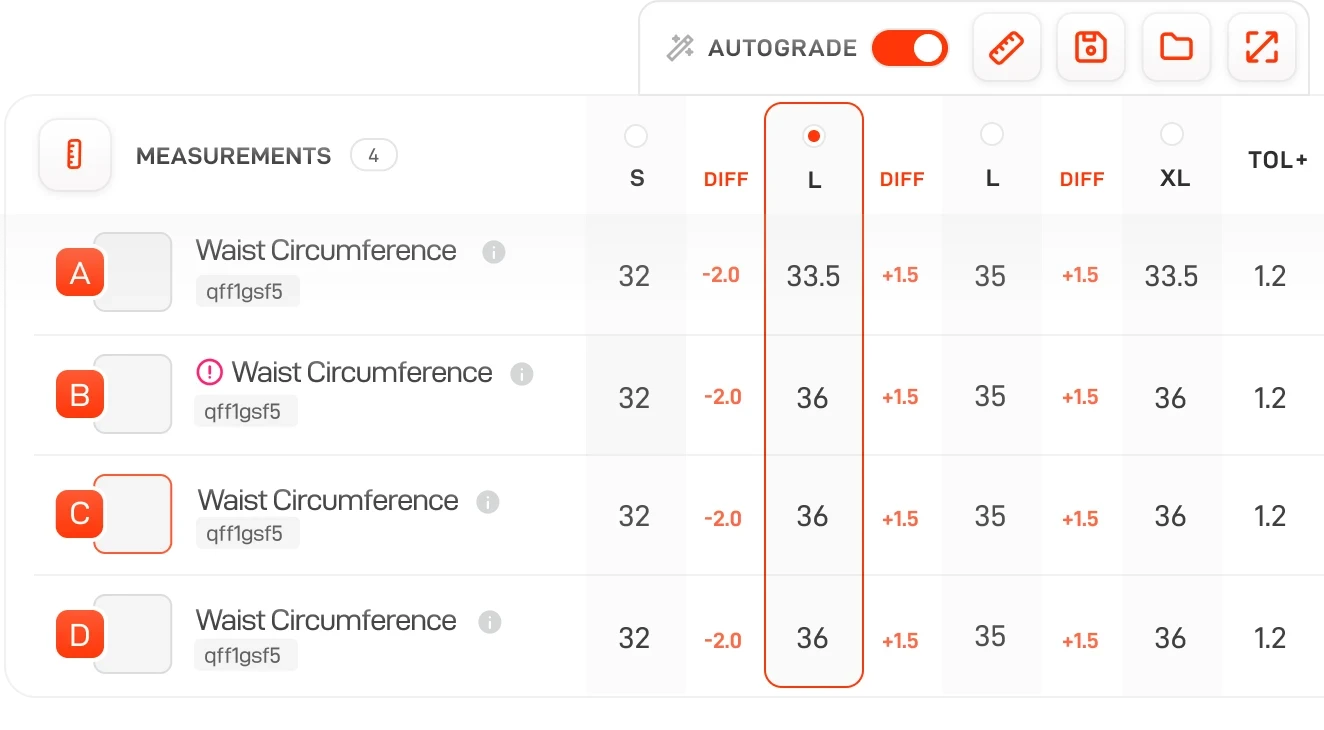1324x730 pixels.
Task: Click the measurements count badge showing 4
Action: pyautogui.click(x=374, y=155)
